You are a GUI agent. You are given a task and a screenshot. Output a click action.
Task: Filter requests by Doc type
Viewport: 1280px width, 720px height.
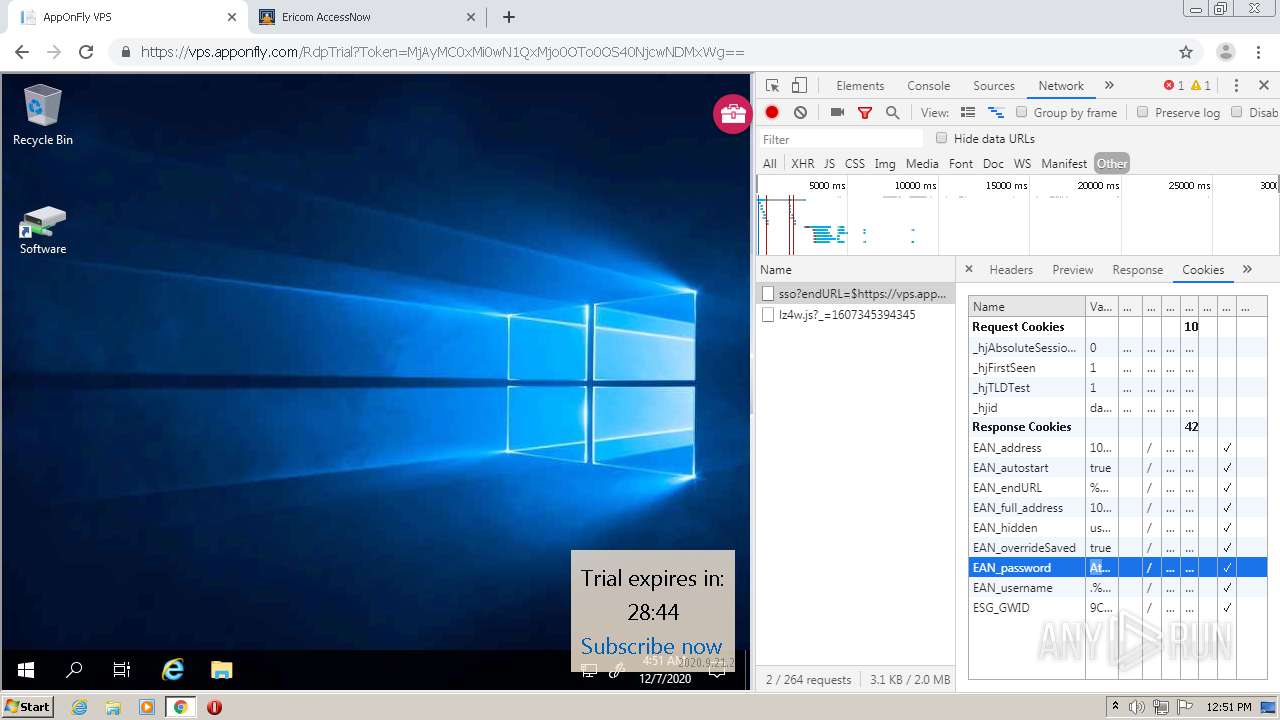pyautogui.click(x=993, y=164)
